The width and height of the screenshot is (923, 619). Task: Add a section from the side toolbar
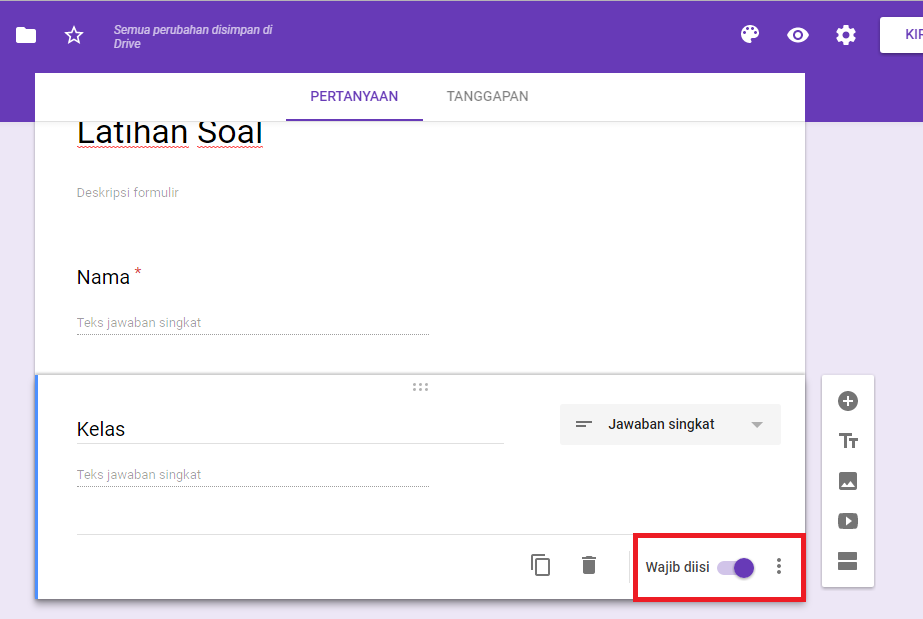pyautogui.click(x=848, y=561)
